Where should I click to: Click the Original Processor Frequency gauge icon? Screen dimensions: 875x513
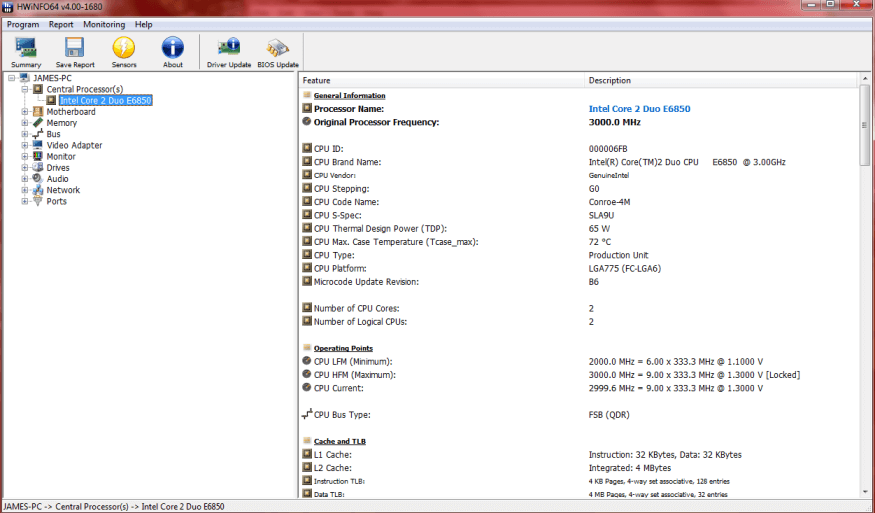tap(307, 121)
